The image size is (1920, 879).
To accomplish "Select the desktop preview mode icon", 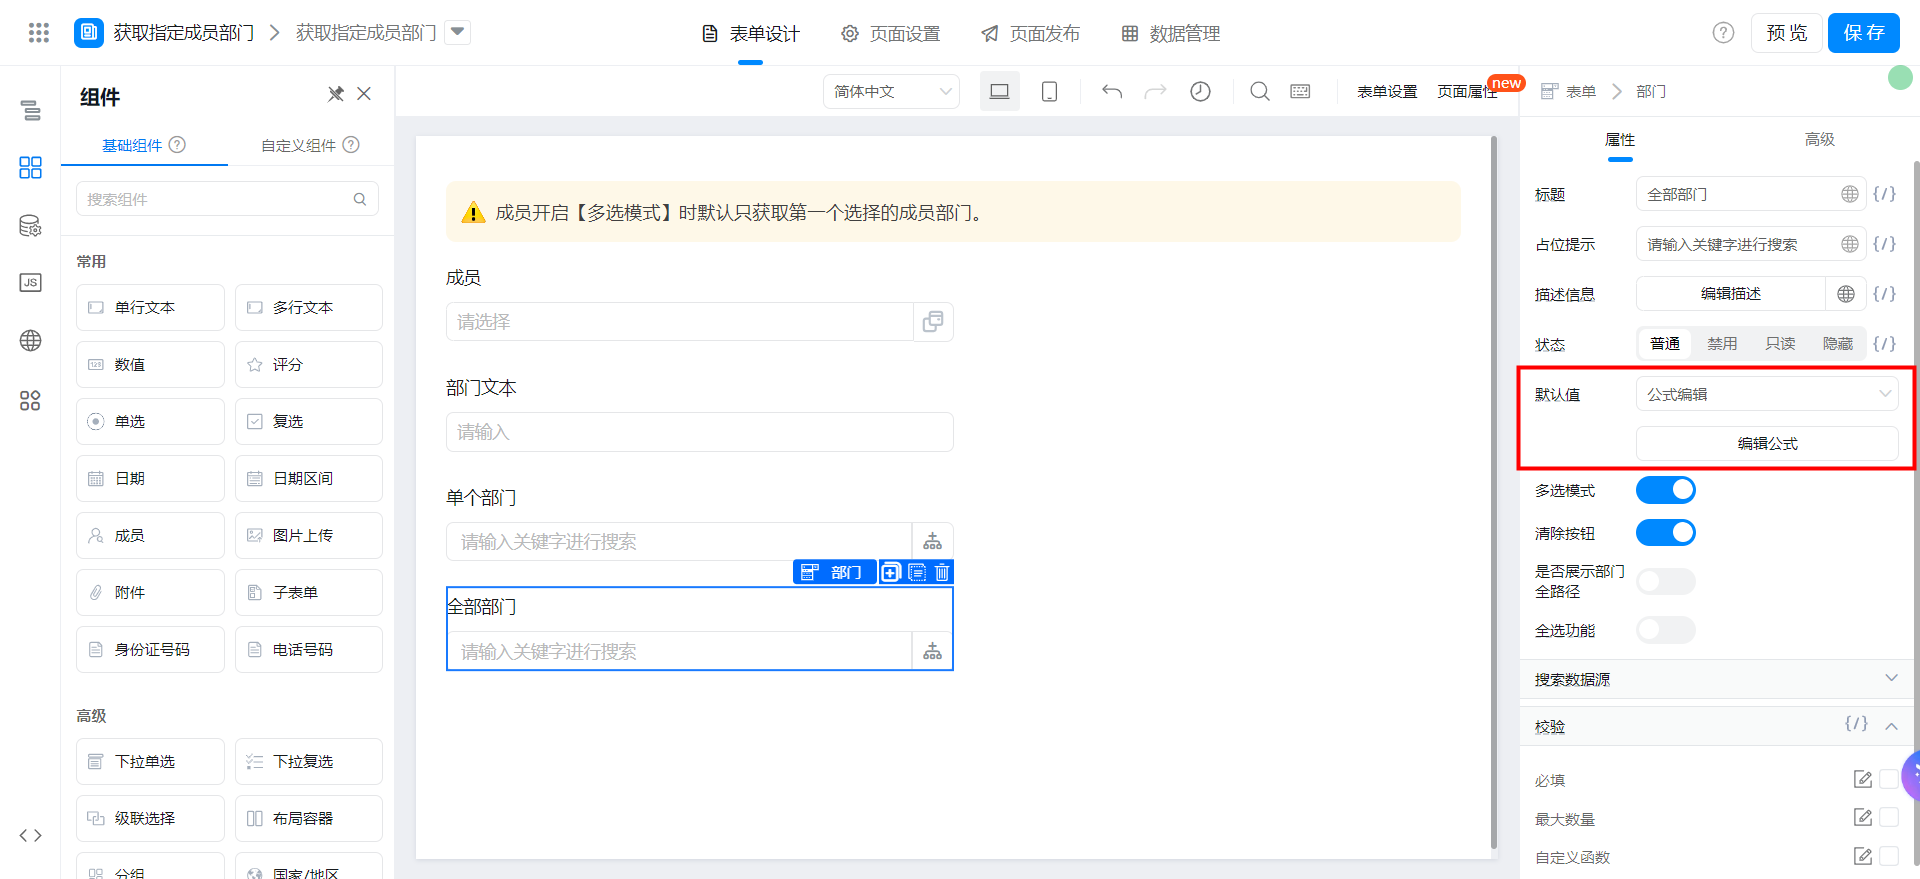I will (999, 91).
